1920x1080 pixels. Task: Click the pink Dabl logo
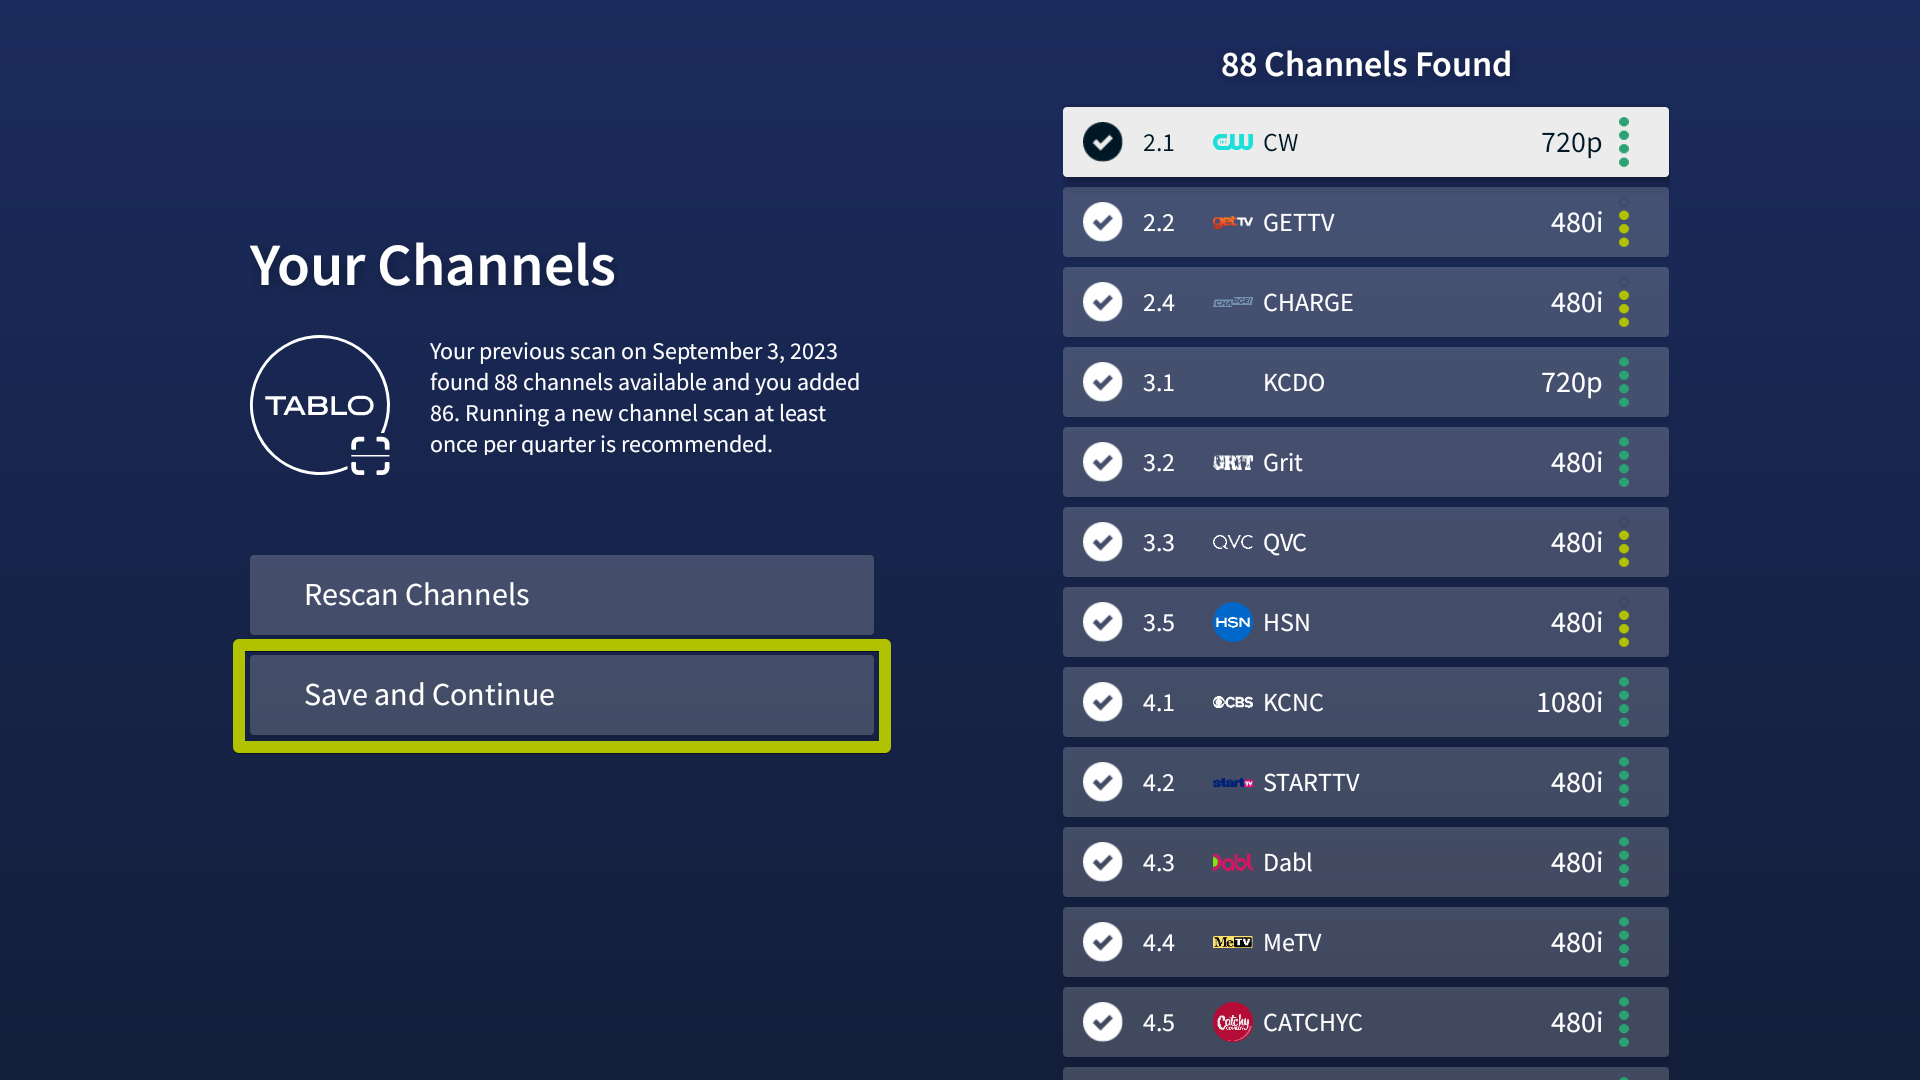(1232, 862)
